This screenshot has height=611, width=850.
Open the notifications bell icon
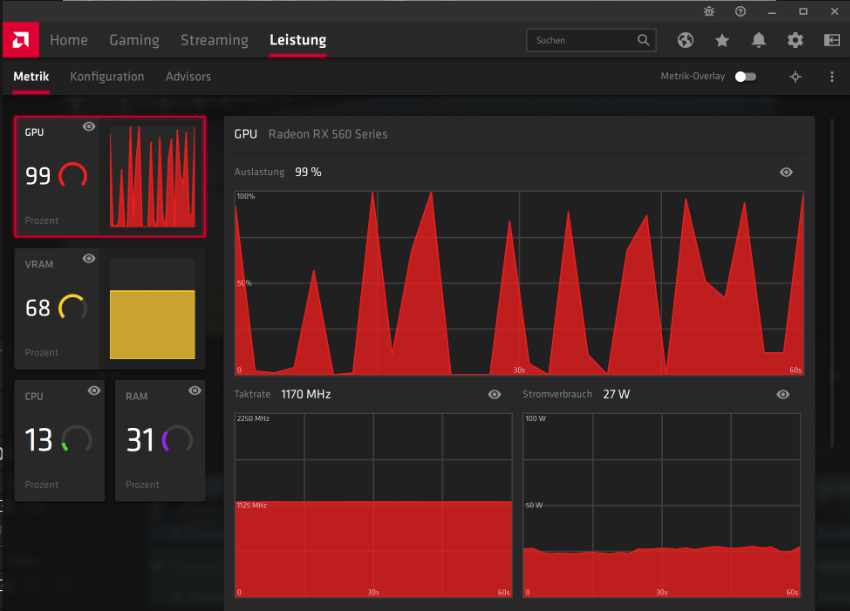[x=758, y=40]
